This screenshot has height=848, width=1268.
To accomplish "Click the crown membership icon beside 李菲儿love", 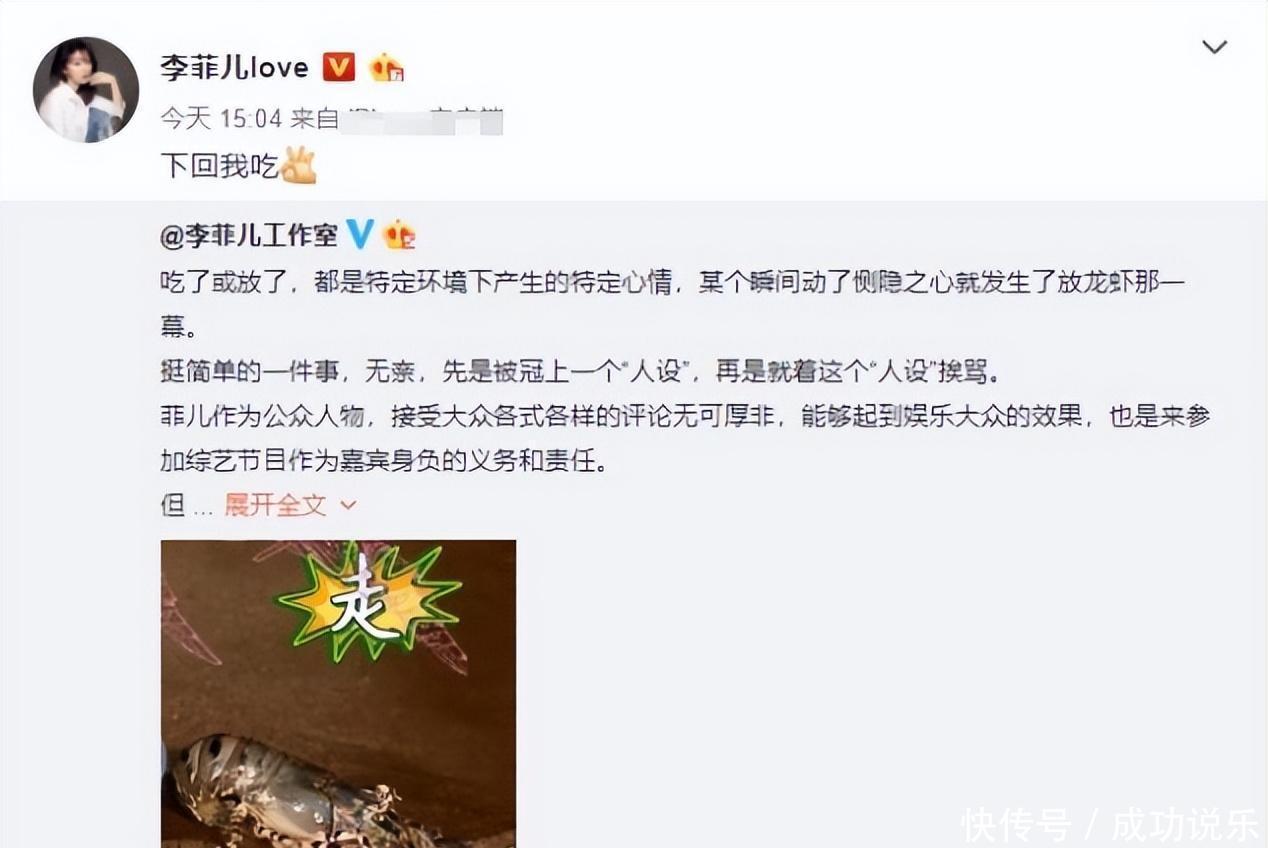I will [x=386, y=67].
